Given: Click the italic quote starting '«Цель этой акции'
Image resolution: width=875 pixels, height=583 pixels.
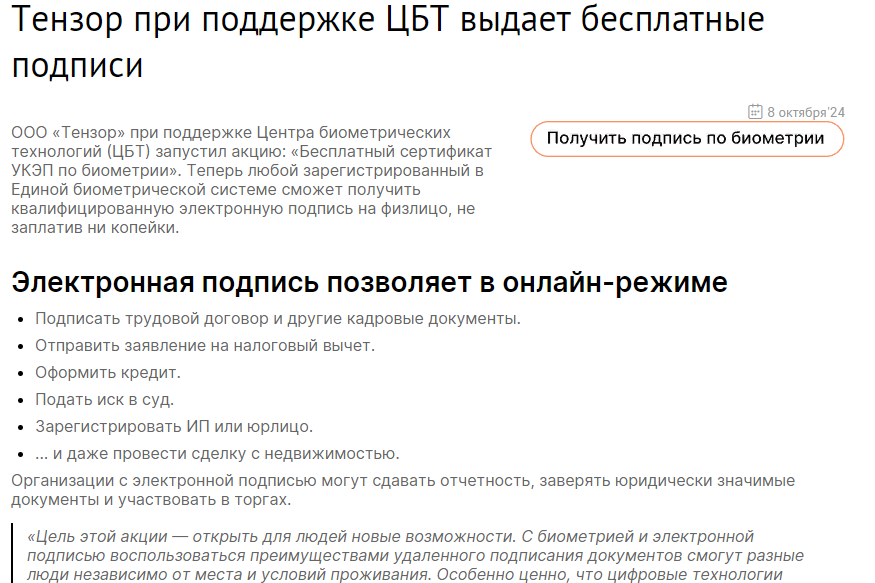Looking at the screenshot, I should 416,555.
